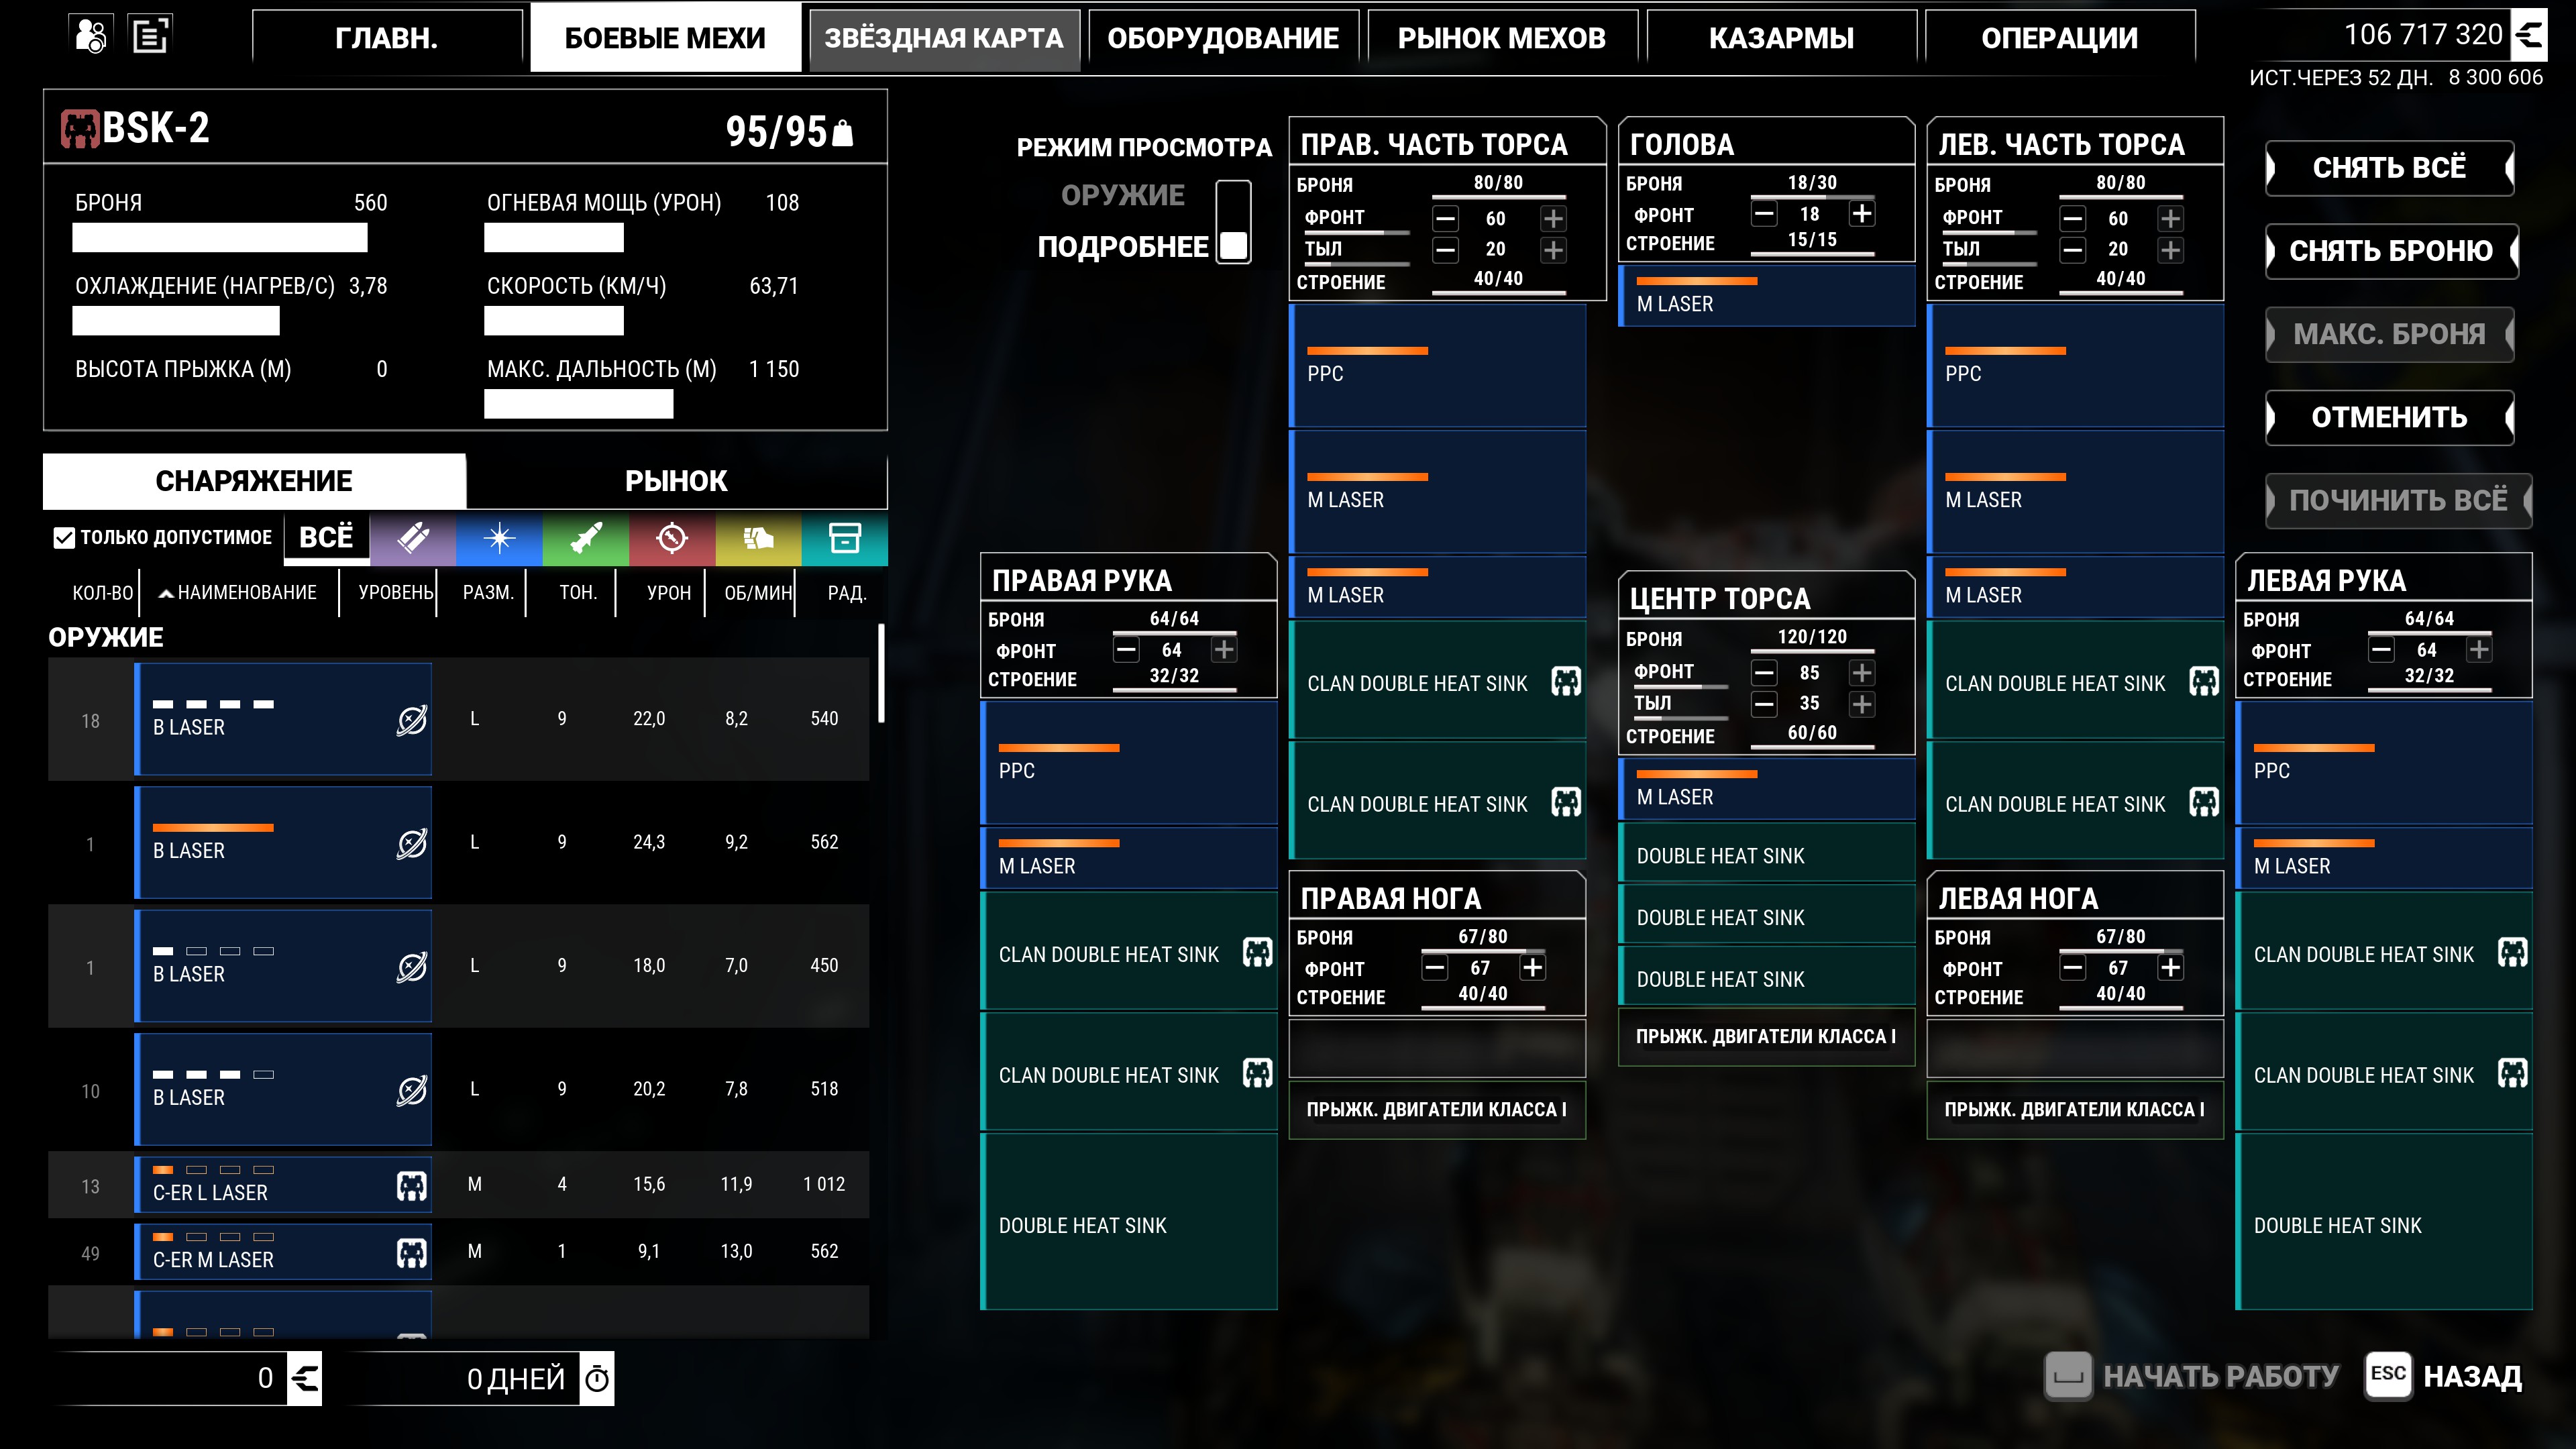The image size is (2576, 1449).
Task: Sort inventory by Уровень column
Action: 396,593
